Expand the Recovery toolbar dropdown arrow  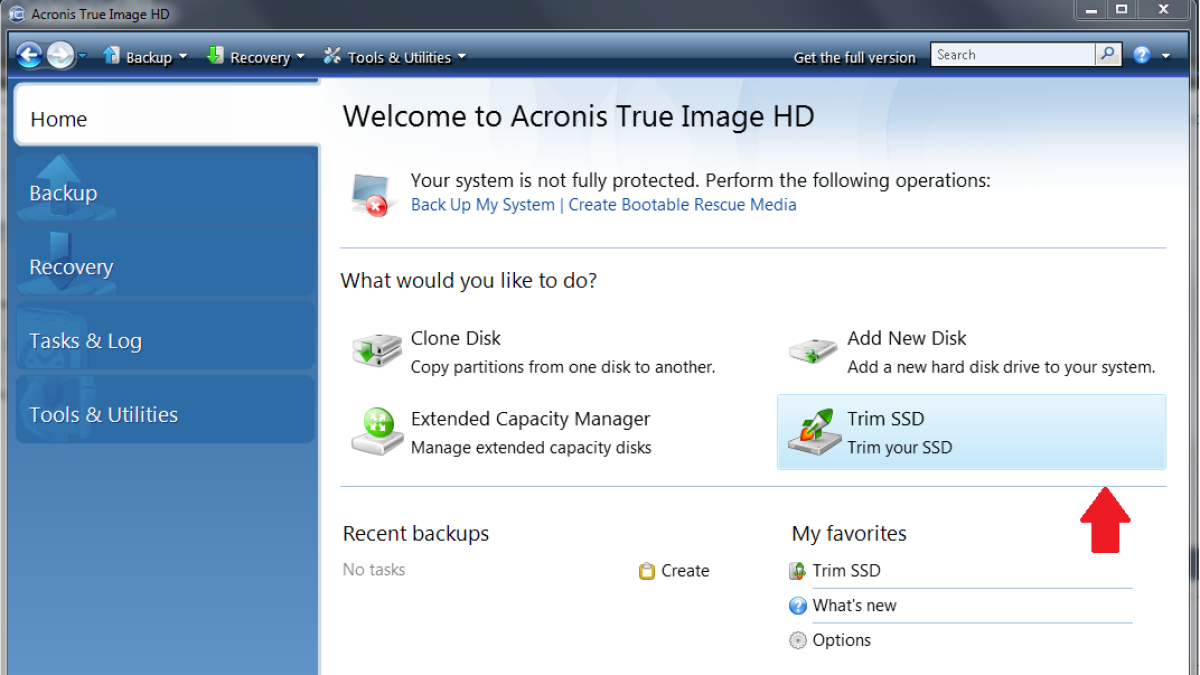[300, 57]
